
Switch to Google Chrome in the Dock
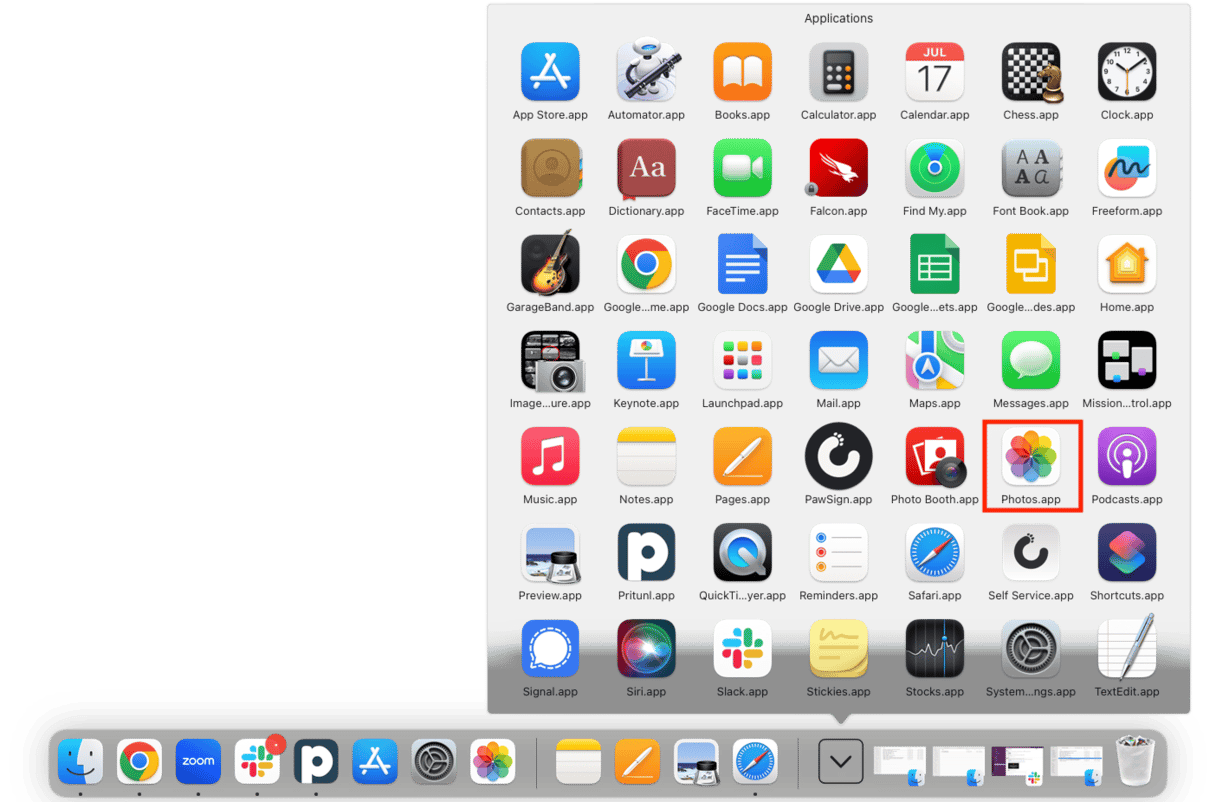(139, 762)
